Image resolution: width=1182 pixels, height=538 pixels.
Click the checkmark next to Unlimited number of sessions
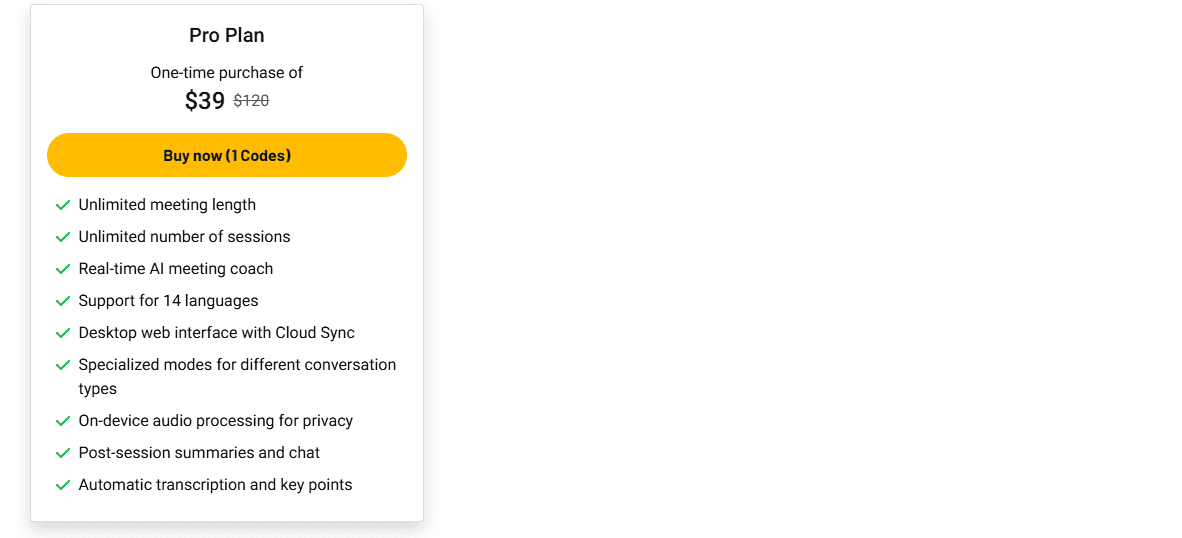click(63, 237)
